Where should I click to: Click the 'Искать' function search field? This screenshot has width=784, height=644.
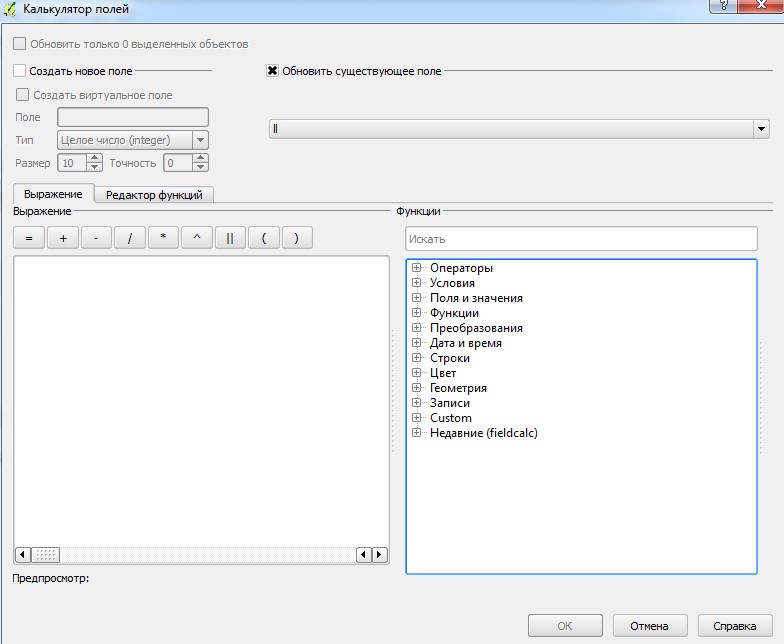[x=581, y=239]
